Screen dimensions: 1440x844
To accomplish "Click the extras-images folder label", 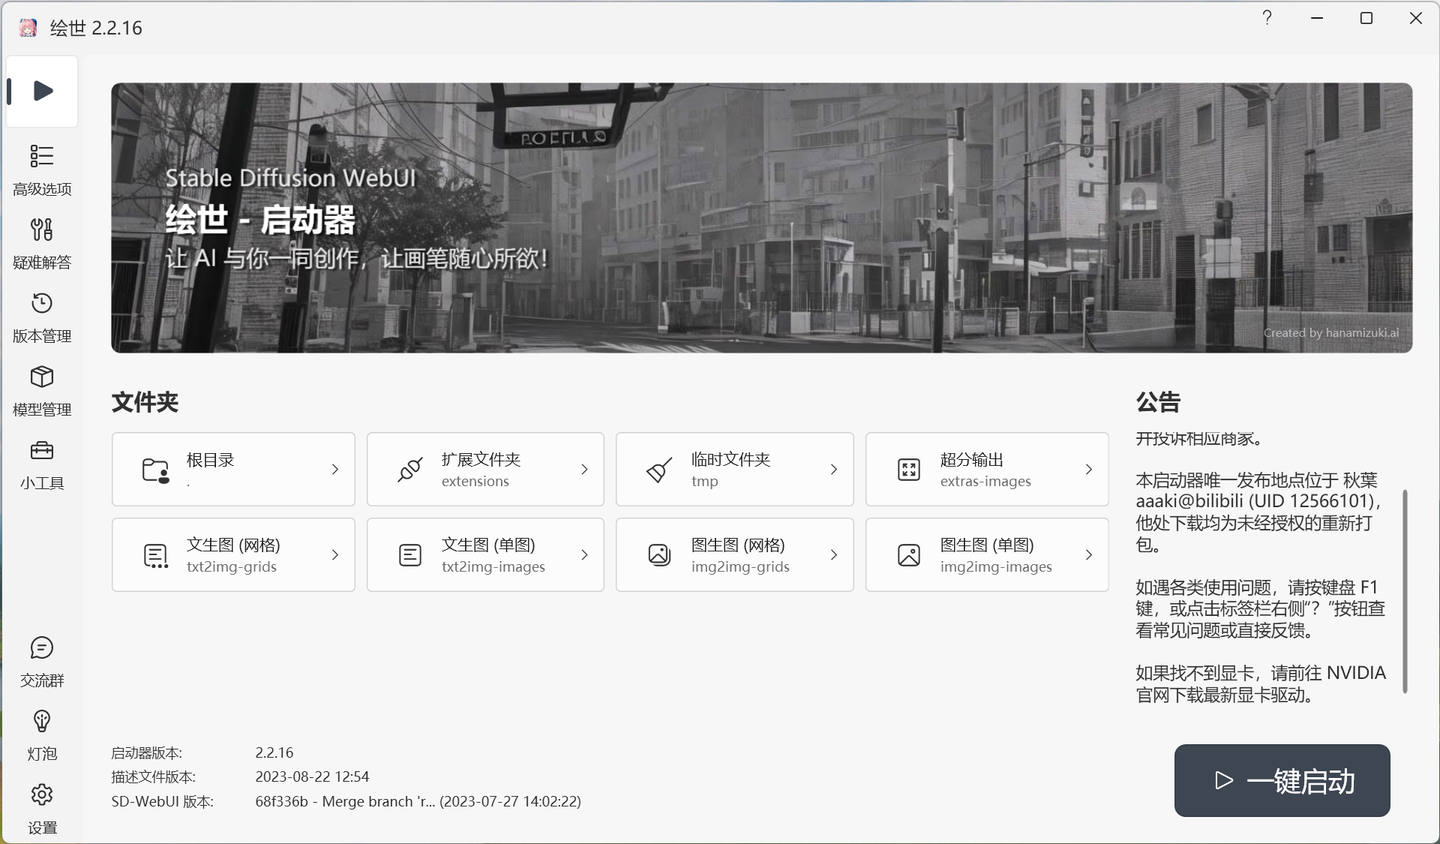I will point(985,482).
